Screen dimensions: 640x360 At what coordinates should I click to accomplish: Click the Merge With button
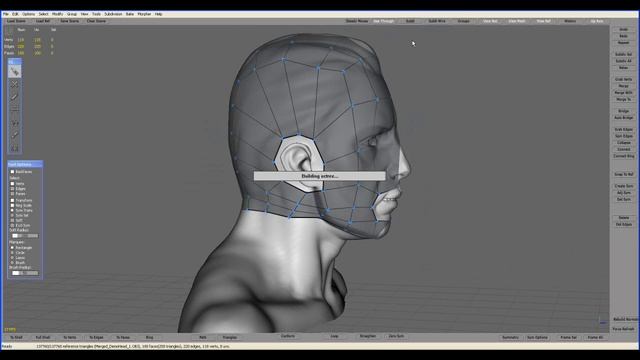point(623,93)
